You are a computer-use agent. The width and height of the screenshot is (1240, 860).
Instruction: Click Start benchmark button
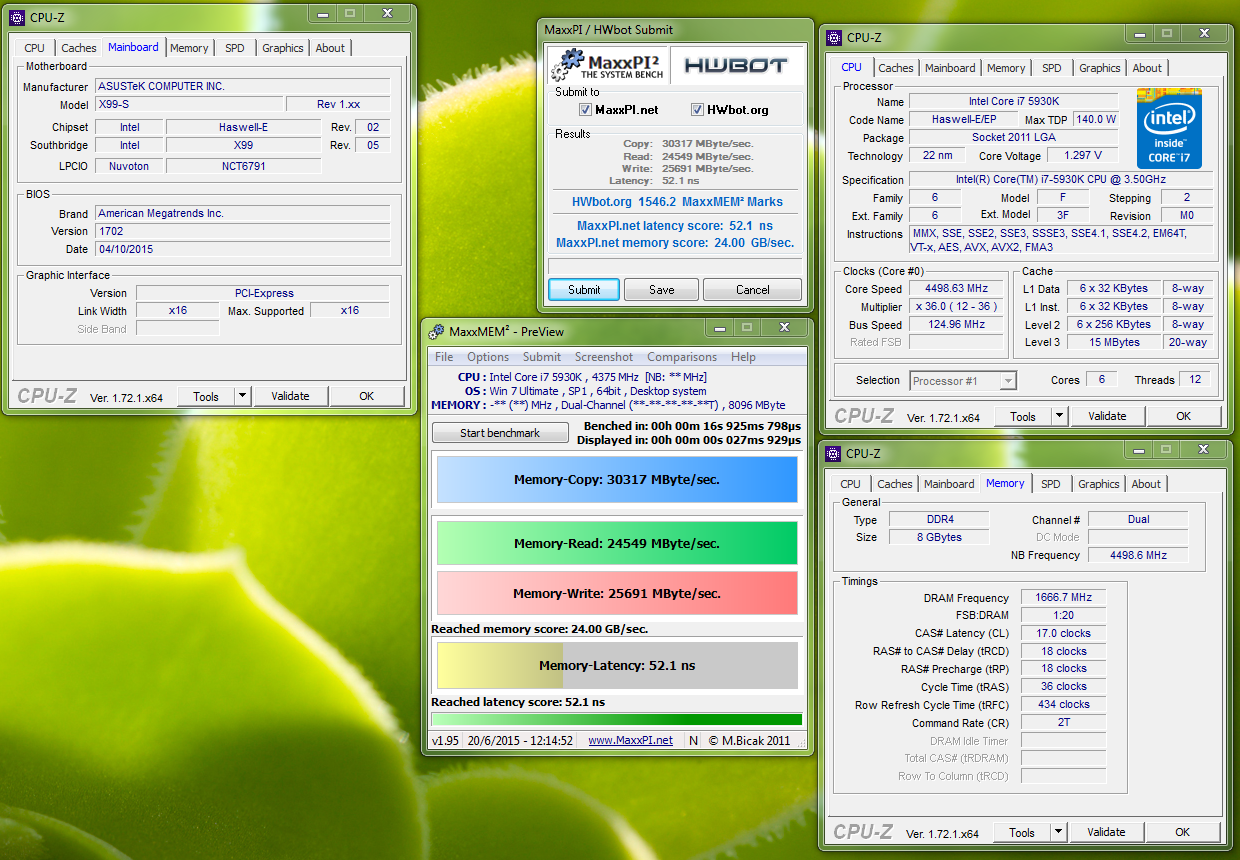coord(500,433)
